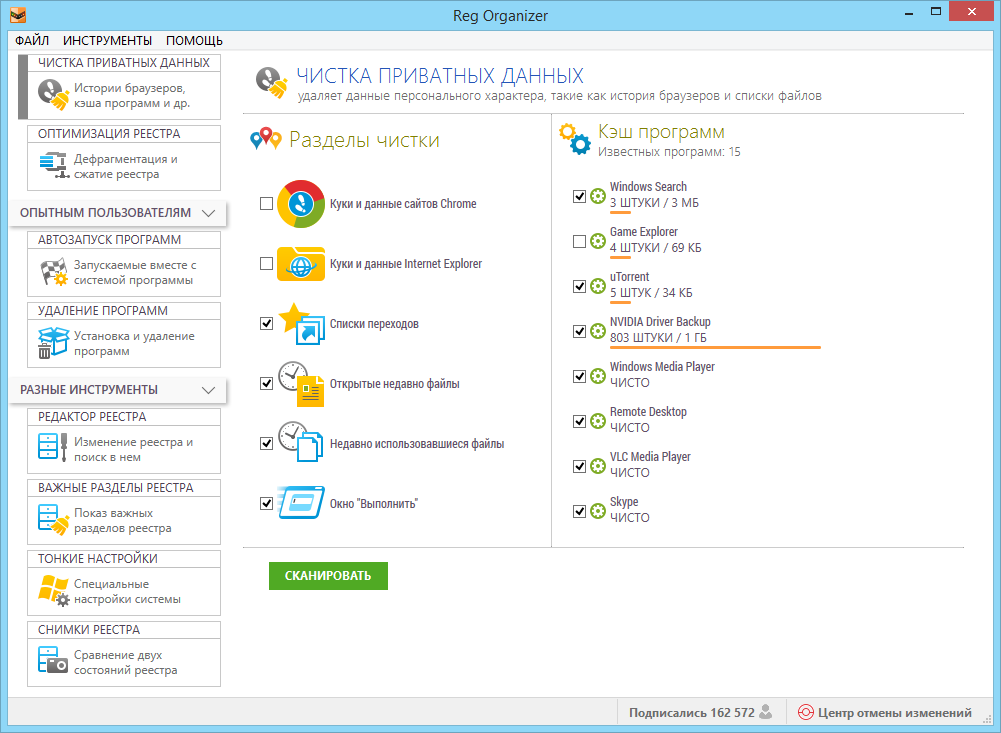The height and width of the screenshot is (733, 1001).
Task: Click "803 ШТУКИ / 1 ГБ" text
Action: pyautogui.click(x=658, y=338)
